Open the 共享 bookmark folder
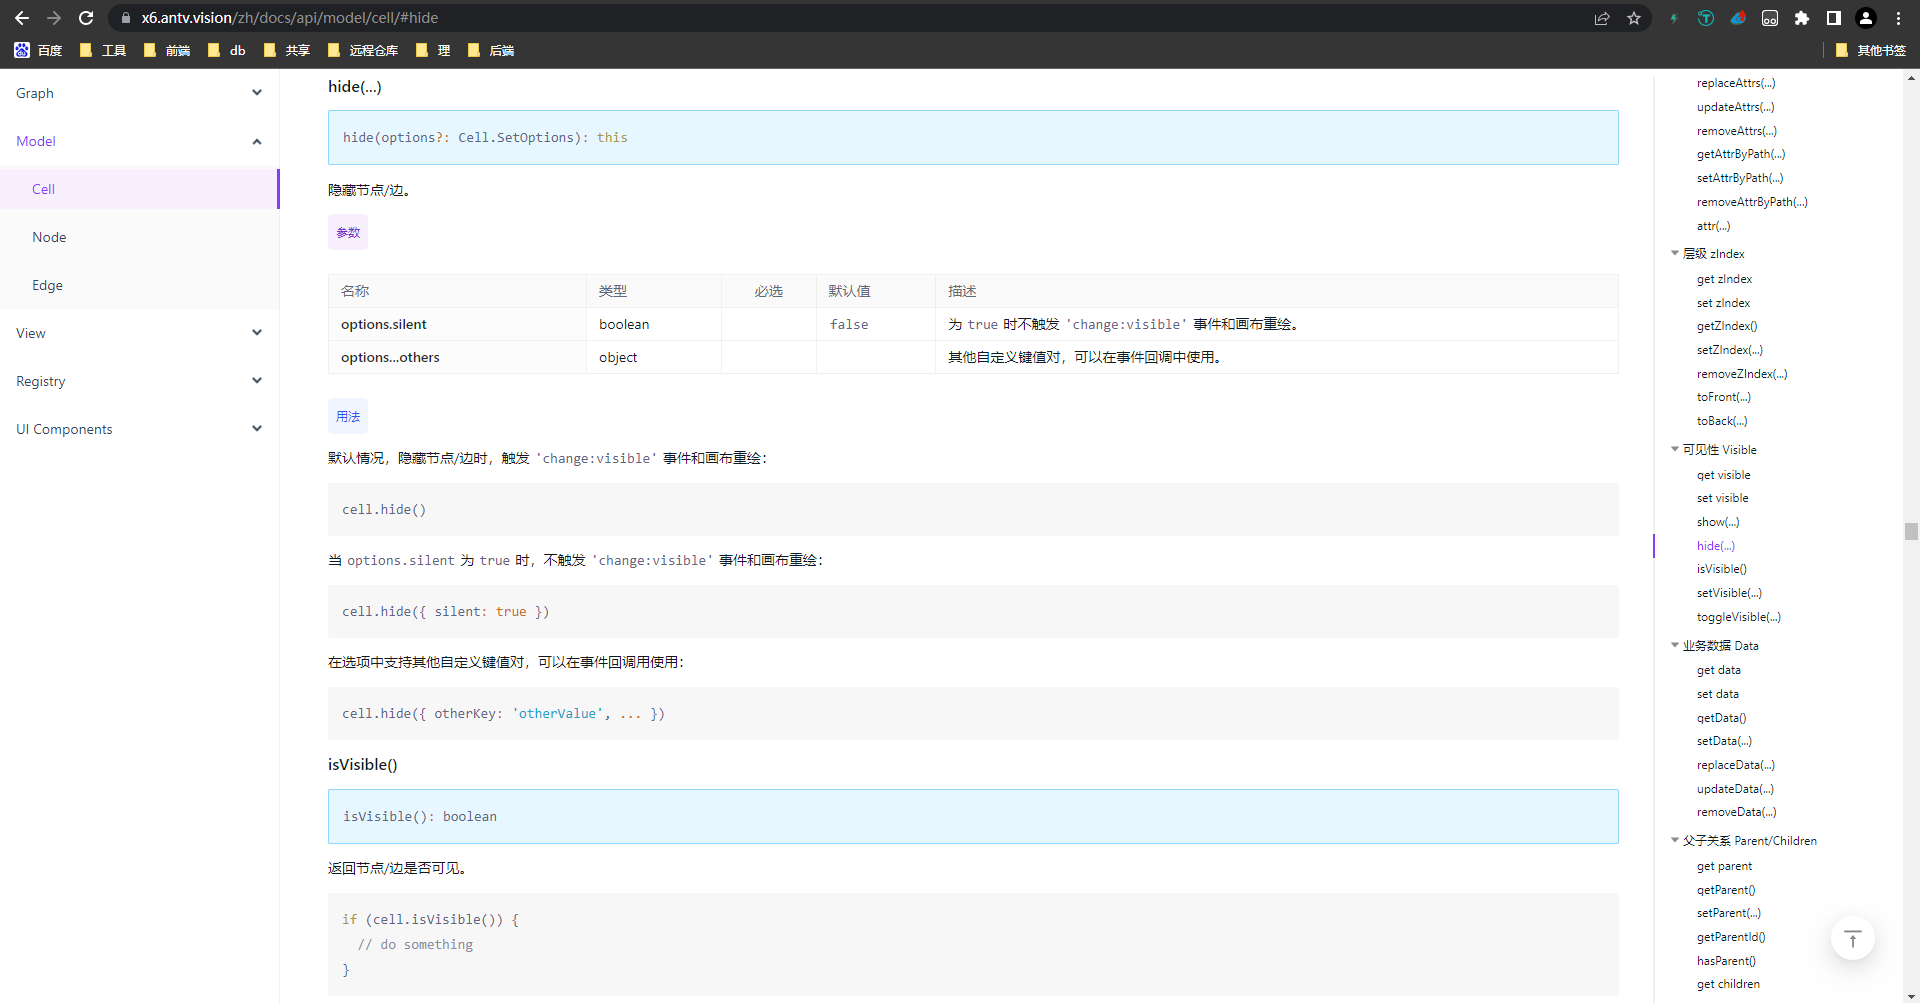 286,50
